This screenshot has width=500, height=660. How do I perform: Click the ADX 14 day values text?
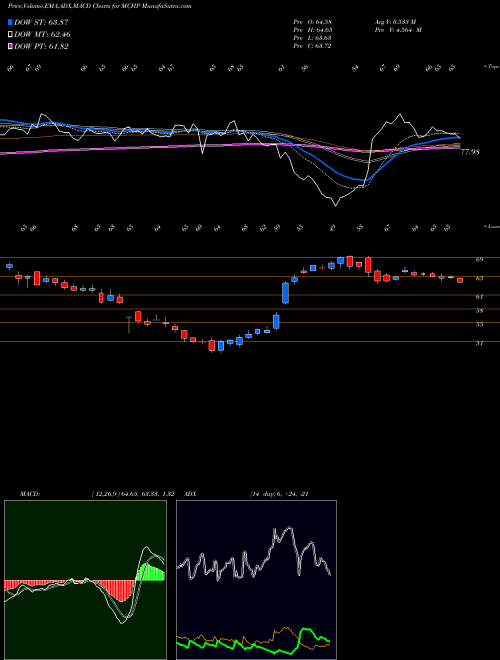[279, 494]
